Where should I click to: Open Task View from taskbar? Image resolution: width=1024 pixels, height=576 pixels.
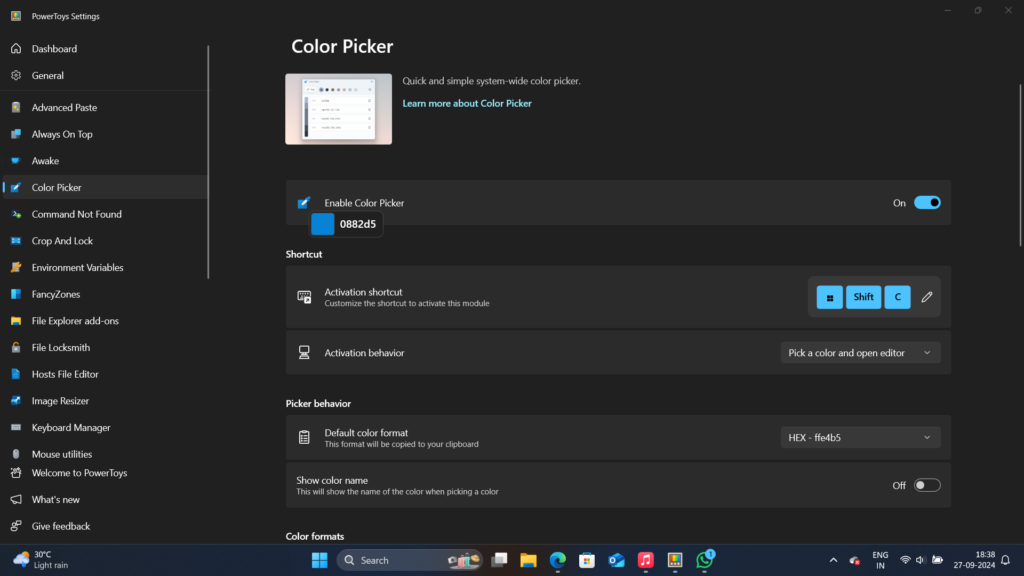point(500,560)
